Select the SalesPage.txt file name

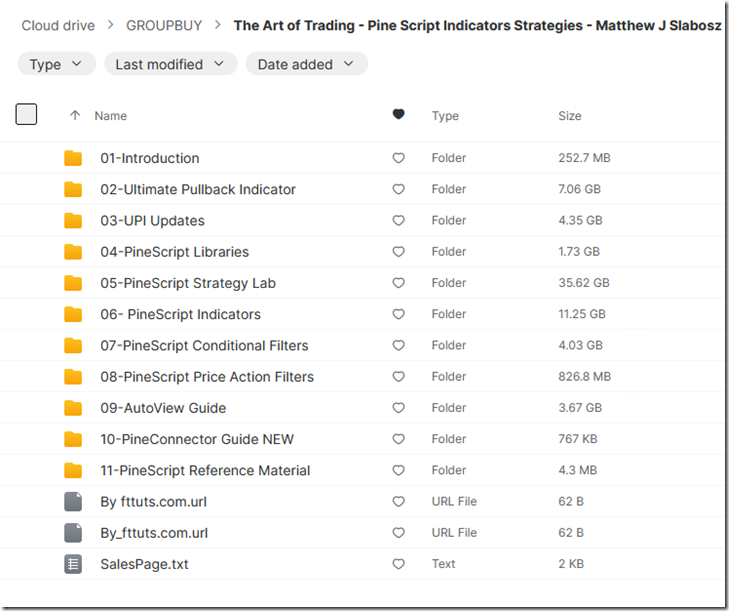click(x=145, y=564)
